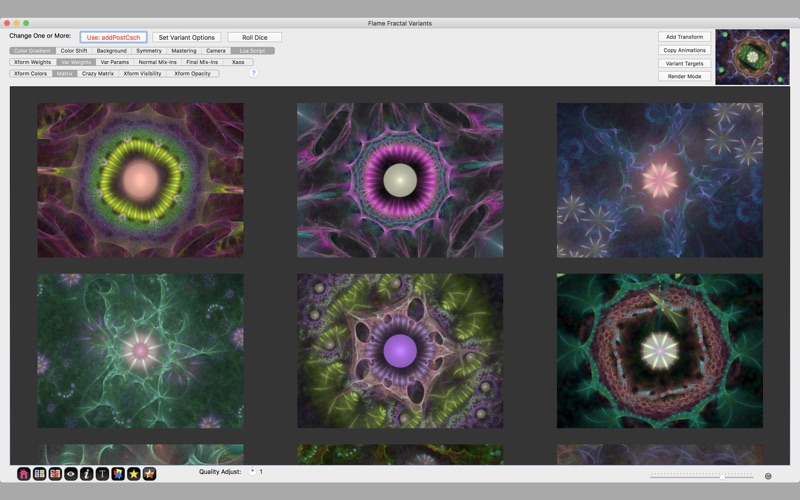Image resolution: width=800 pixels, height=500 pixels.
Task: Choose the teal and brown square-ring variant
Action: click(x=660, y=351)
